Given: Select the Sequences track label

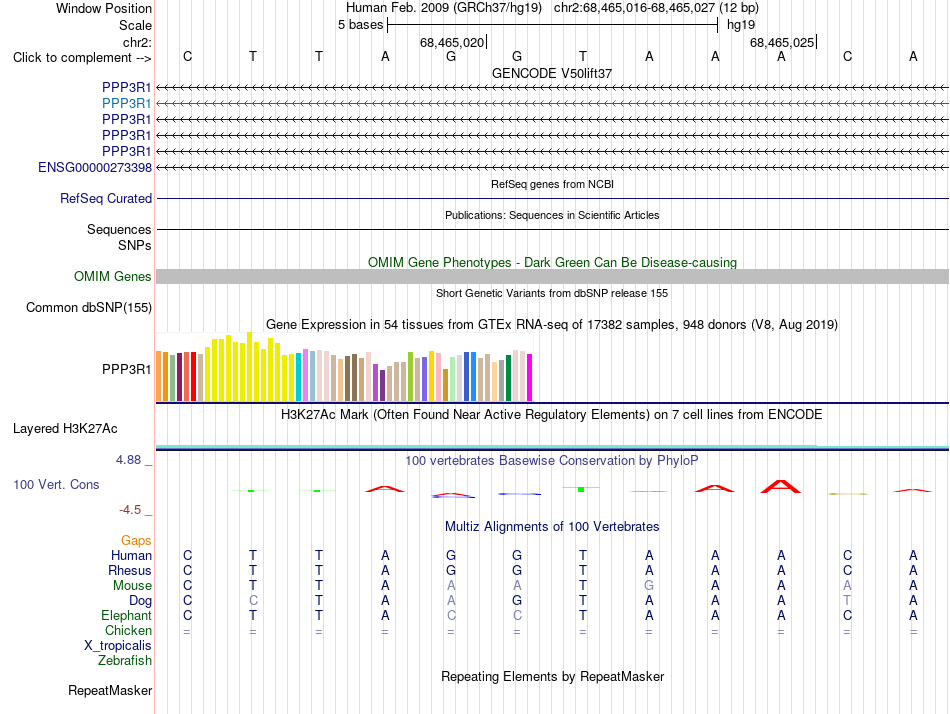Looking at the screenshot, I should (x=119, y=229).
